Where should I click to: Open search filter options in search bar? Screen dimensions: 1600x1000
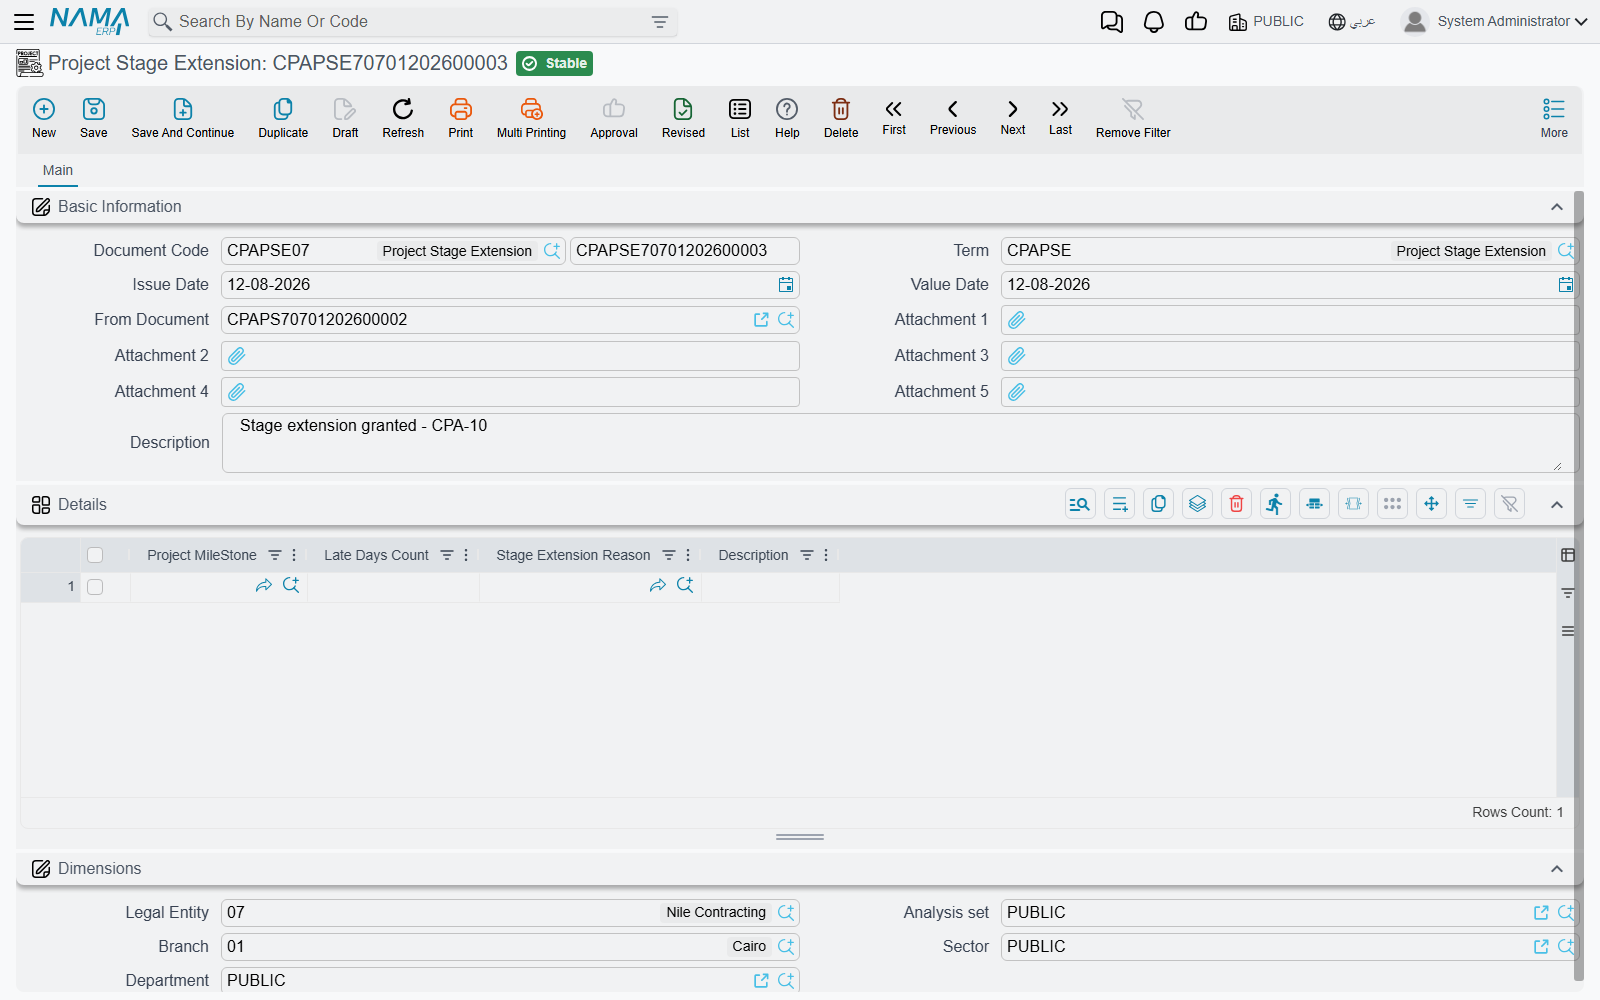pos(660,22)
